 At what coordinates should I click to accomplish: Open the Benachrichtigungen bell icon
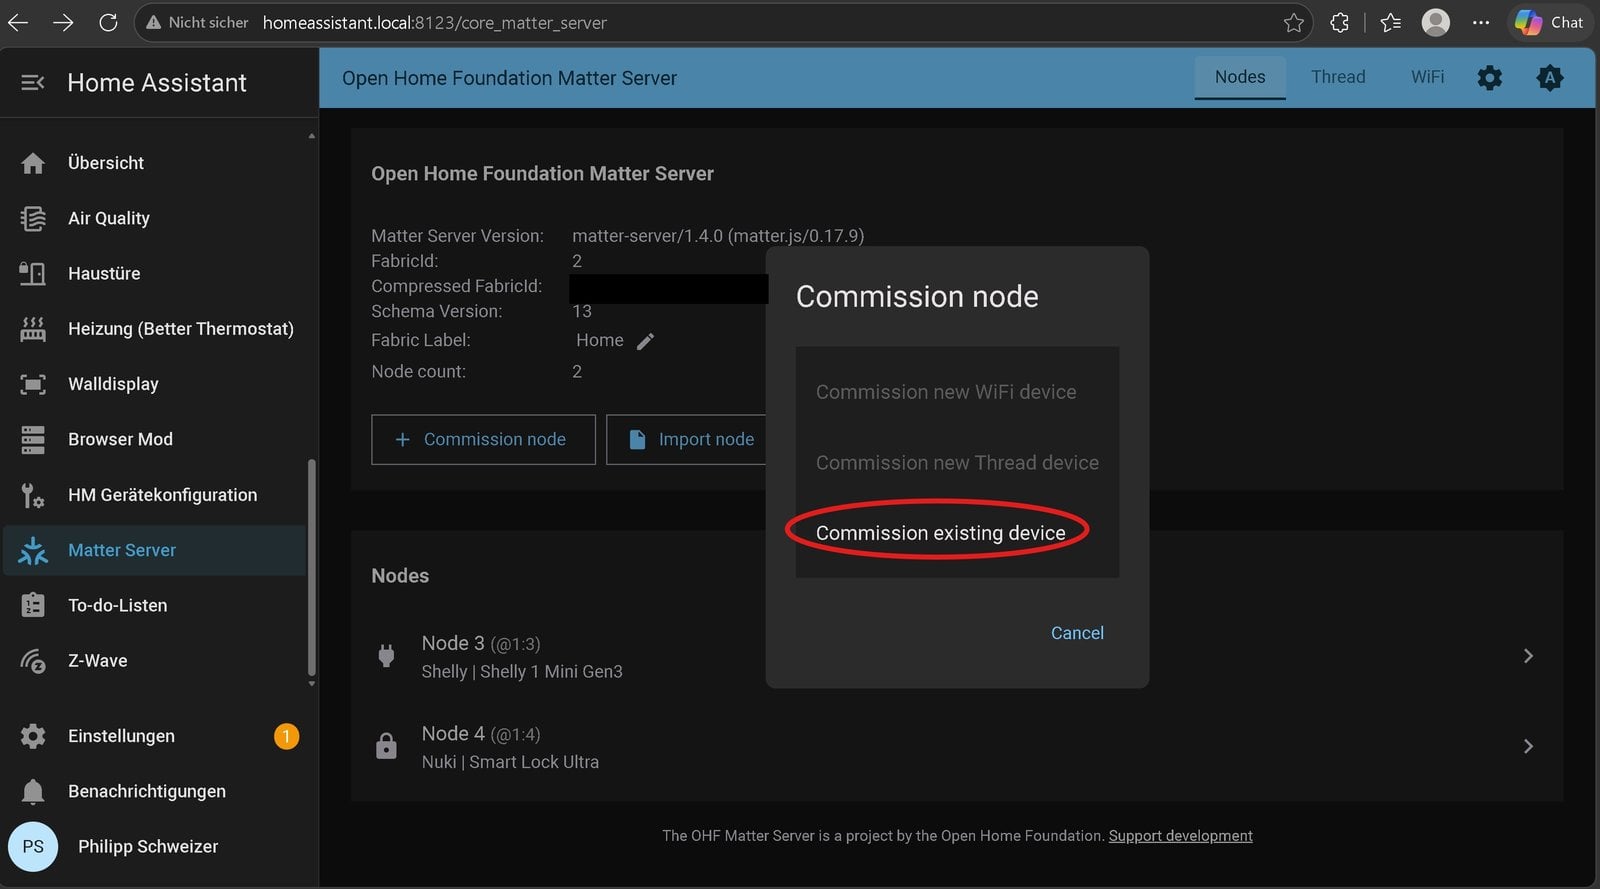(33, 791)
